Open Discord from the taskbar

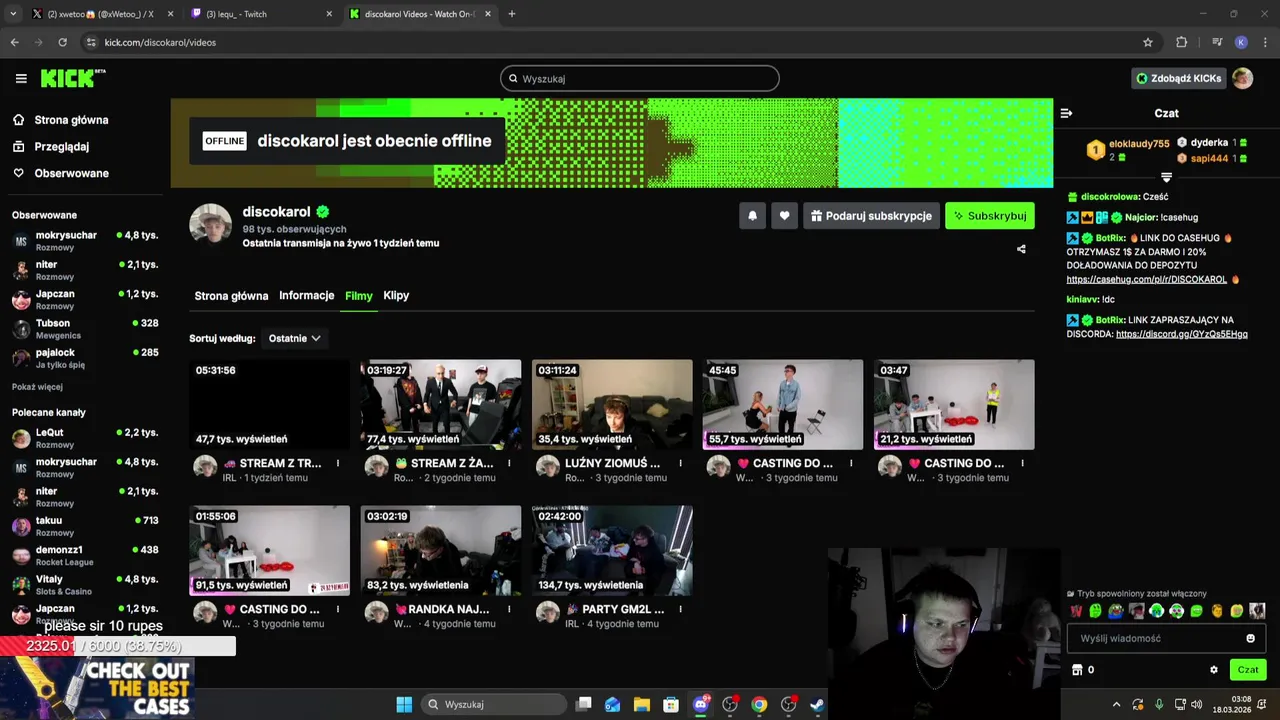point(701,704)
